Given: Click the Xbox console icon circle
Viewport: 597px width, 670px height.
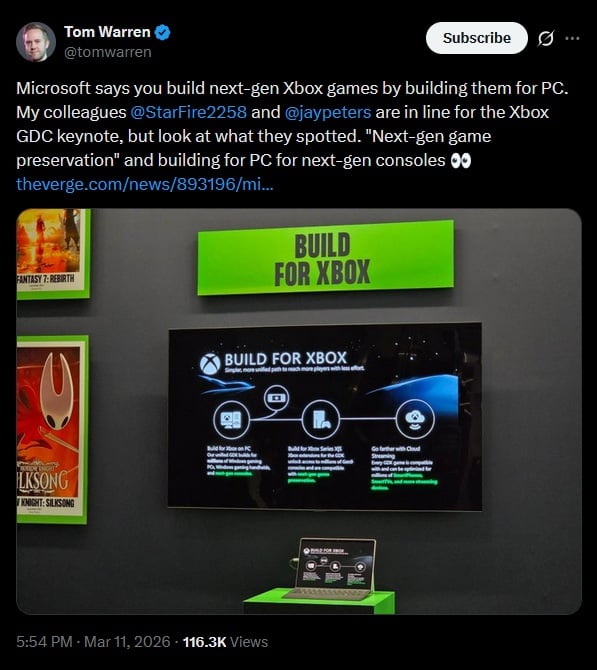Looking at the screenshot, I should click(x=321, y=420).
